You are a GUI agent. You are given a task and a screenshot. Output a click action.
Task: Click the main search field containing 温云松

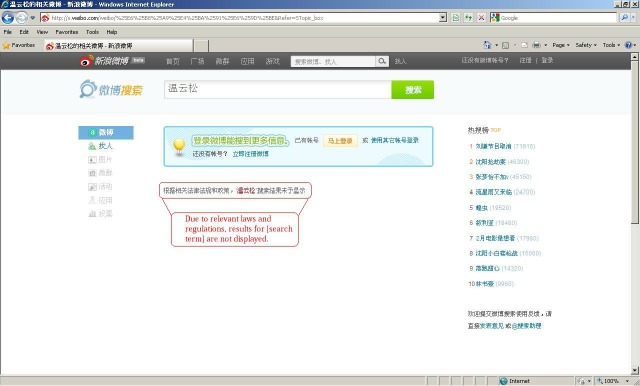tap(278, 89)
